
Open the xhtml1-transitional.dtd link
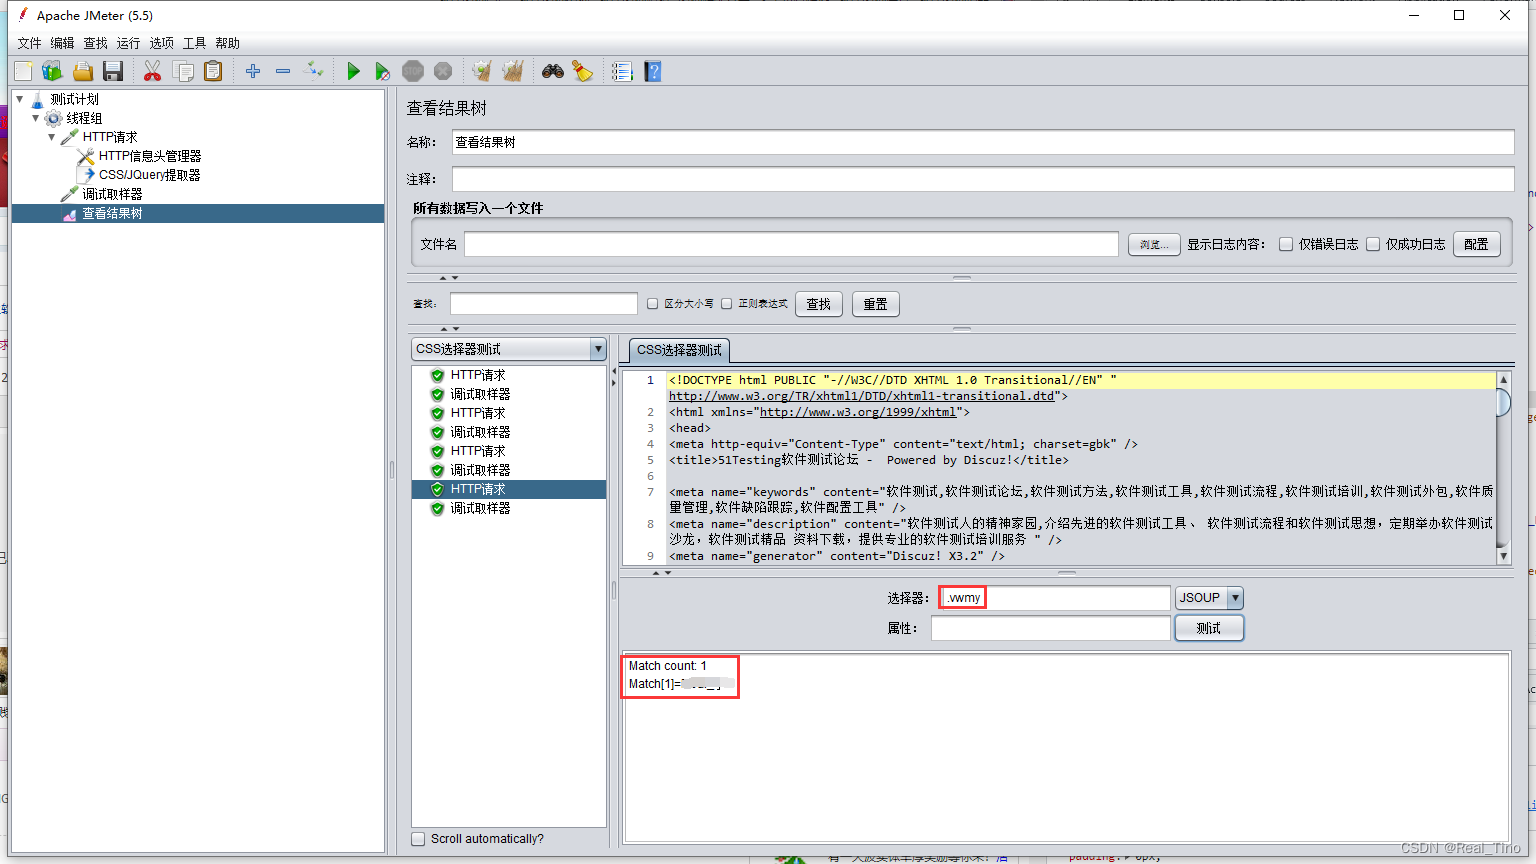pyautogui.click(x=862, y=396)
